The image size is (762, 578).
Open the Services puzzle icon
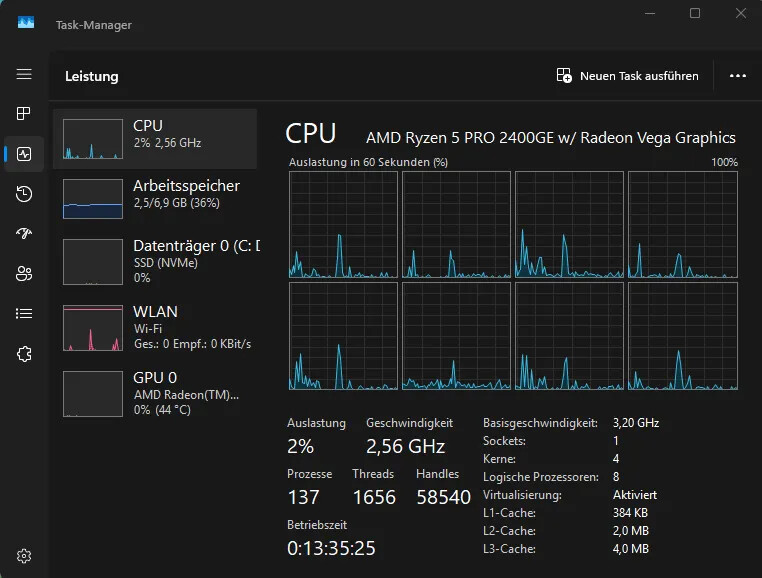click(24, 353)
